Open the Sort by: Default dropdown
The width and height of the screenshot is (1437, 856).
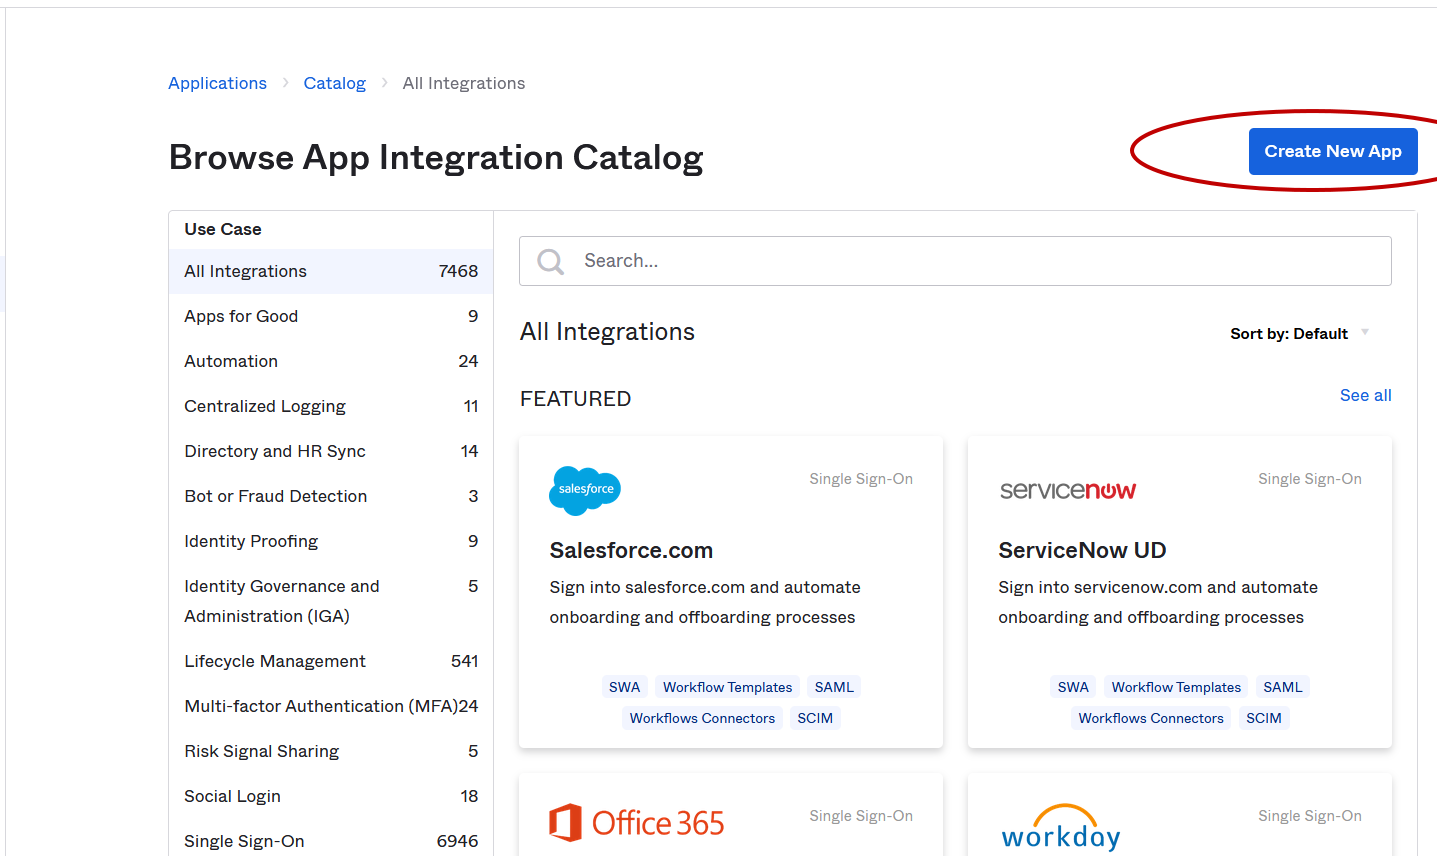click(1299, 333)
